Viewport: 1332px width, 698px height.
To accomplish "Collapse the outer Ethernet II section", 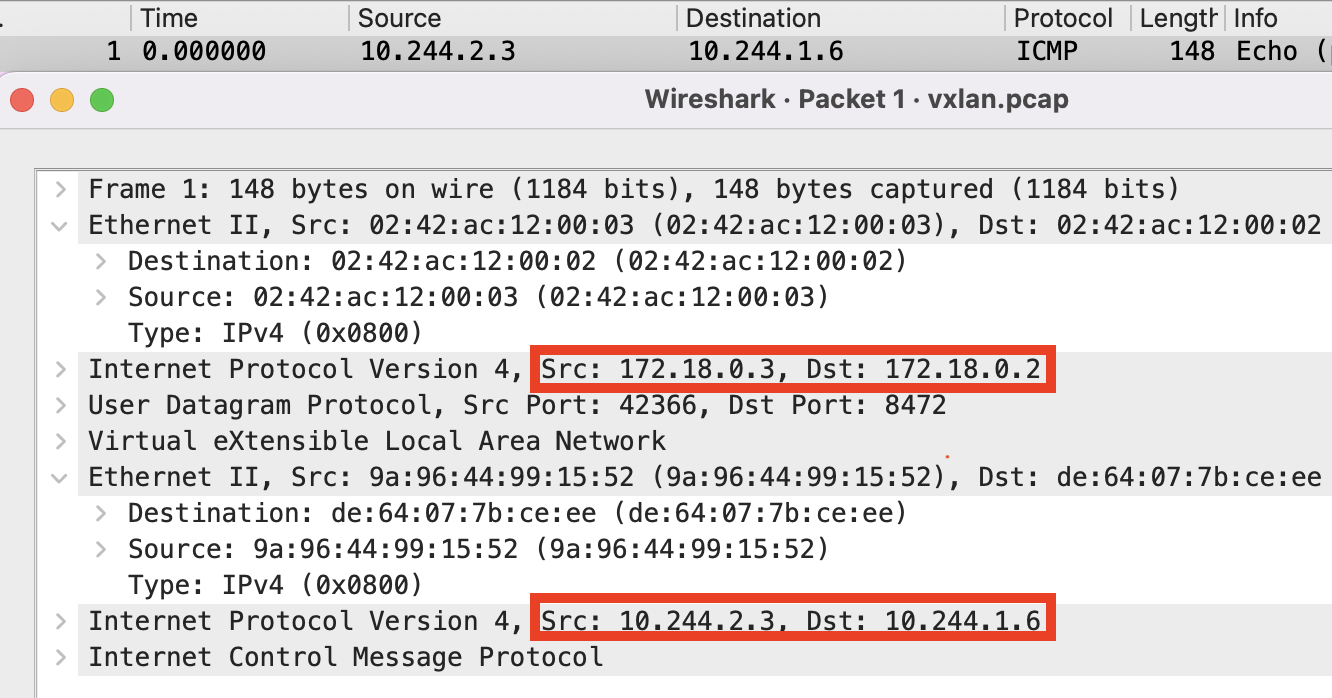I will [x=61, y=225].
